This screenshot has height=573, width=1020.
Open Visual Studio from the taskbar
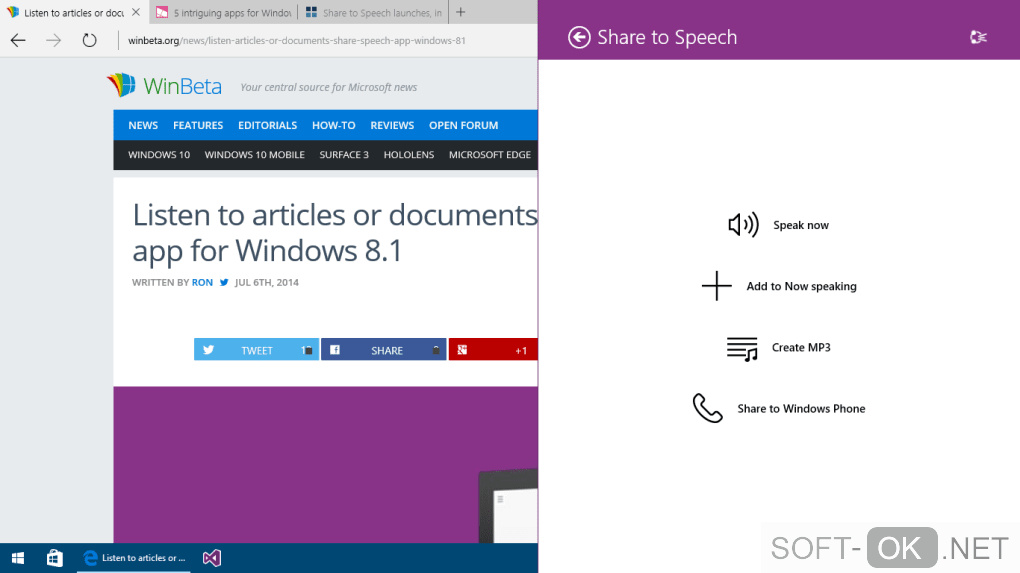tap(212, 558)
